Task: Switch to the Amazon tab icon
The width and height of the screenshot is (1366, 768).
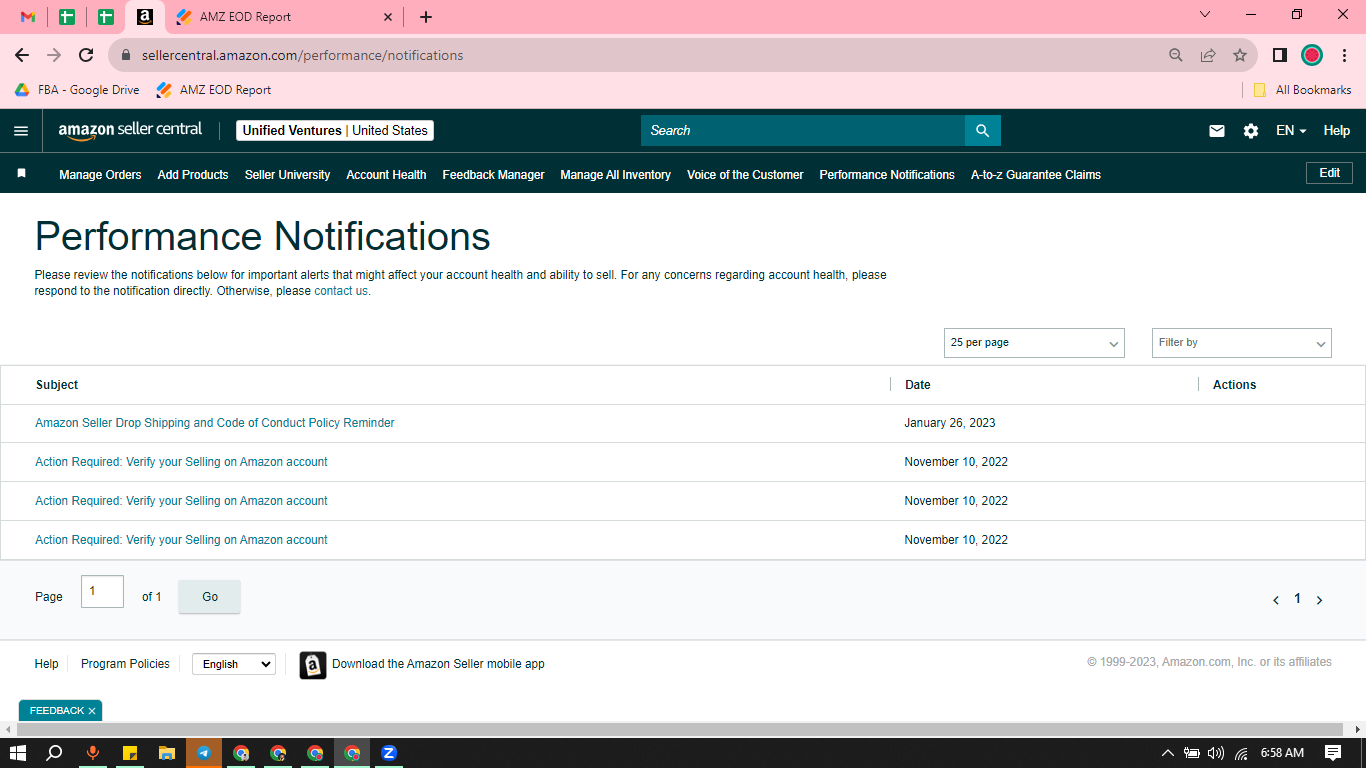Action: point(145,17)
